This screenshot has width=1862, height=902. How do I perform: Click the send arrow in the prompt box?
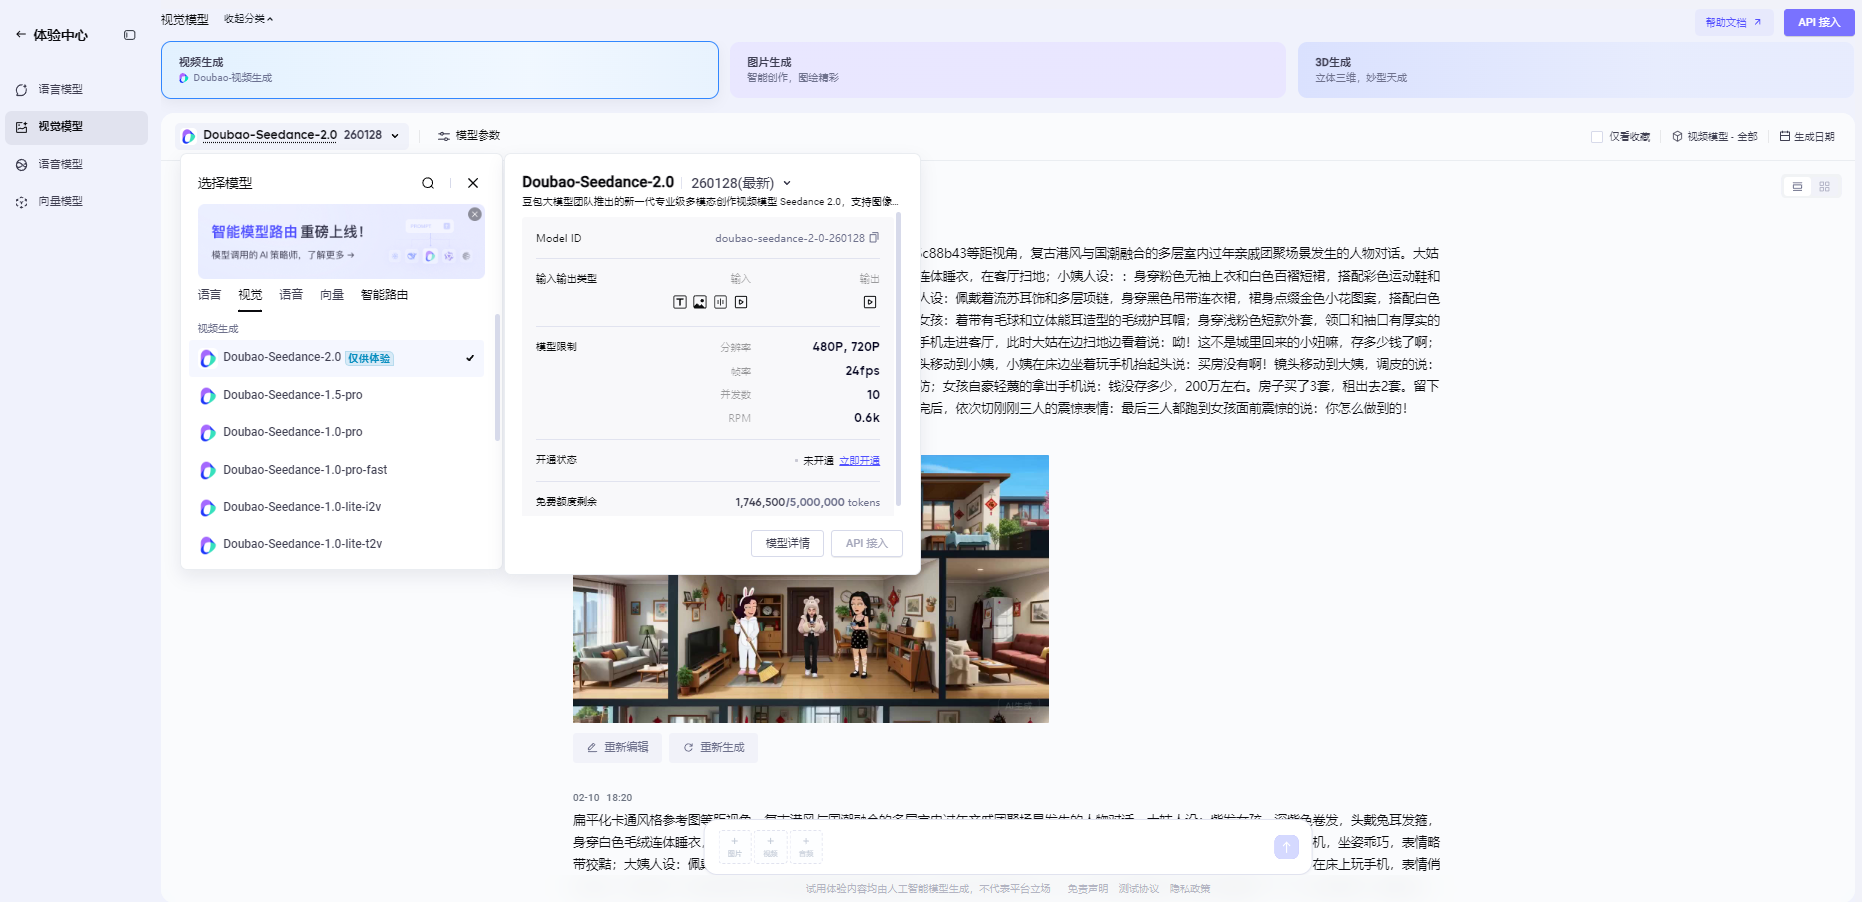(x=1285, y=847)
